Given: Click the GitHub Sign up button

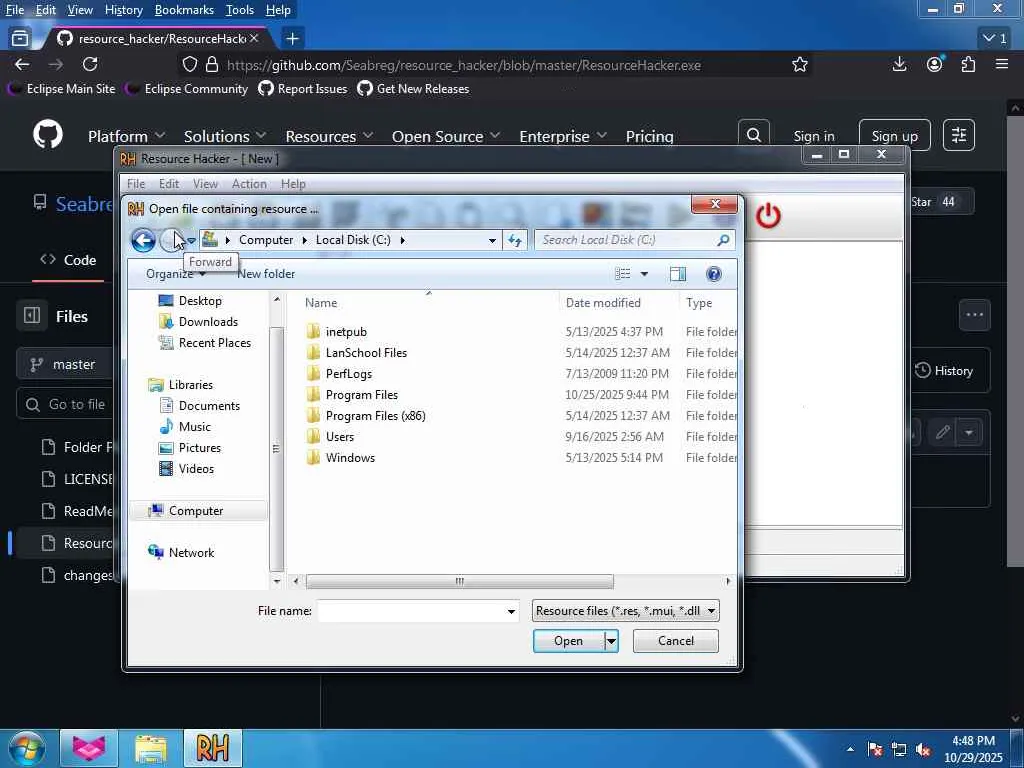Looking at the screenshot, I should tap(894, 135).
